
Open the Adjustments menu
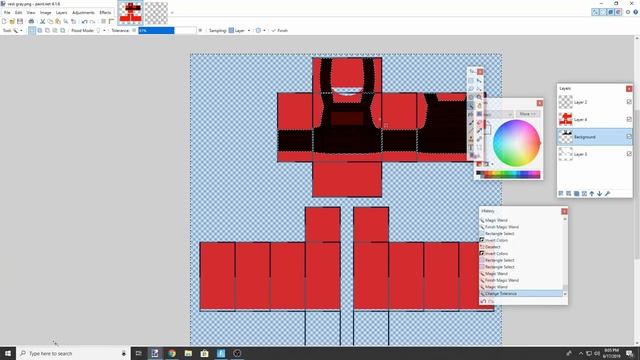click(x=83, y=13)
